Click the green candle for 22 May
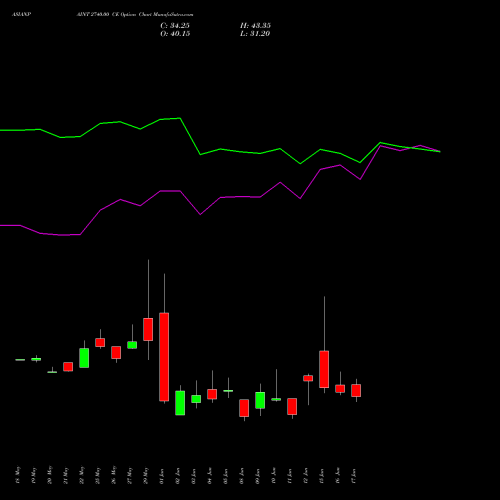Viewport: 500px width, 500px height. pyautogui.click(x=84, y=358)
